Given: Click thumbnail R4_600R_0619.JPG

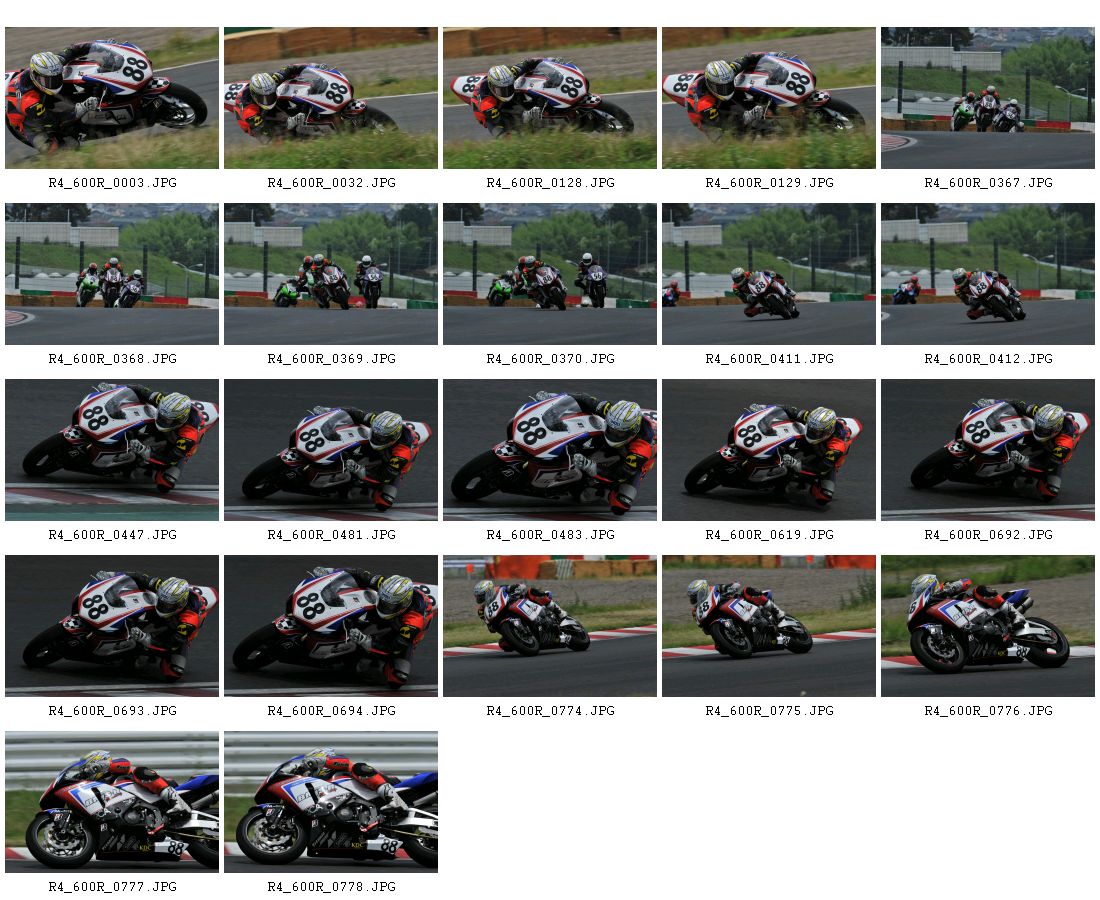Looking at the screenshot, I should pyautogui.click(x=768, y=450).
